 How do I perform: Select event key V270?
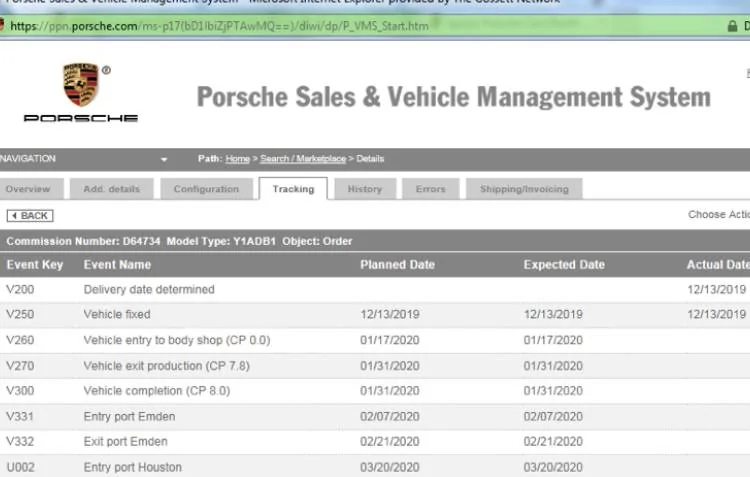click(20, 366)
